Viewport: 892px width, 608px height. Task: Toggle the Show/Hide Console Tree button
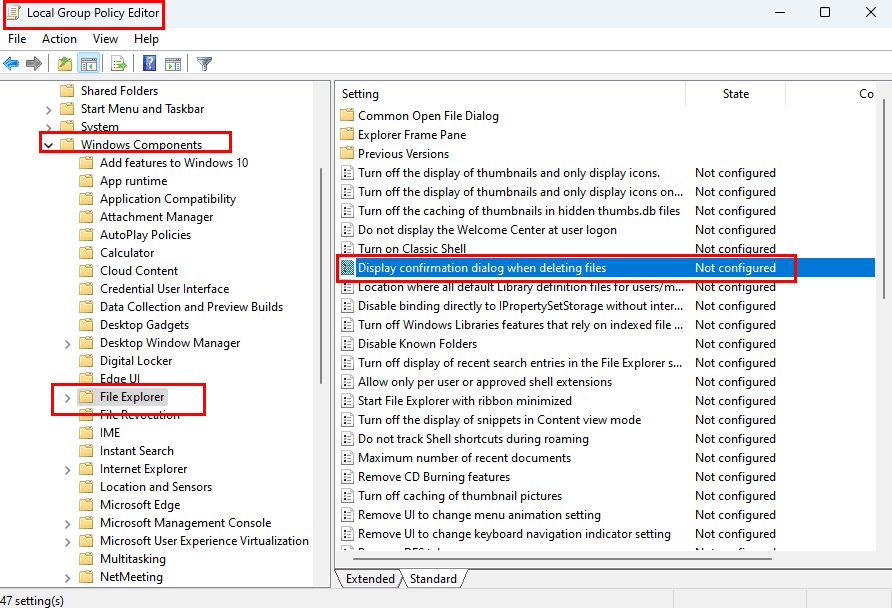88,64
